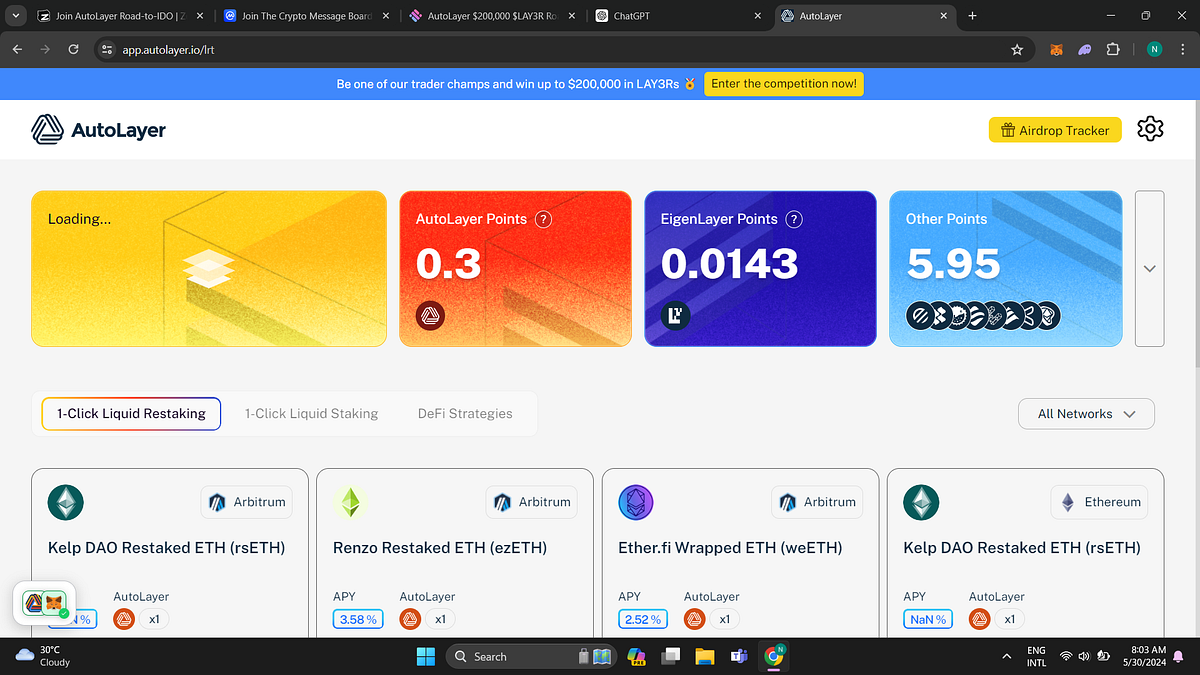Click the EigenLayer icon on the EigenLayer Points card

[x=676, y=315]
